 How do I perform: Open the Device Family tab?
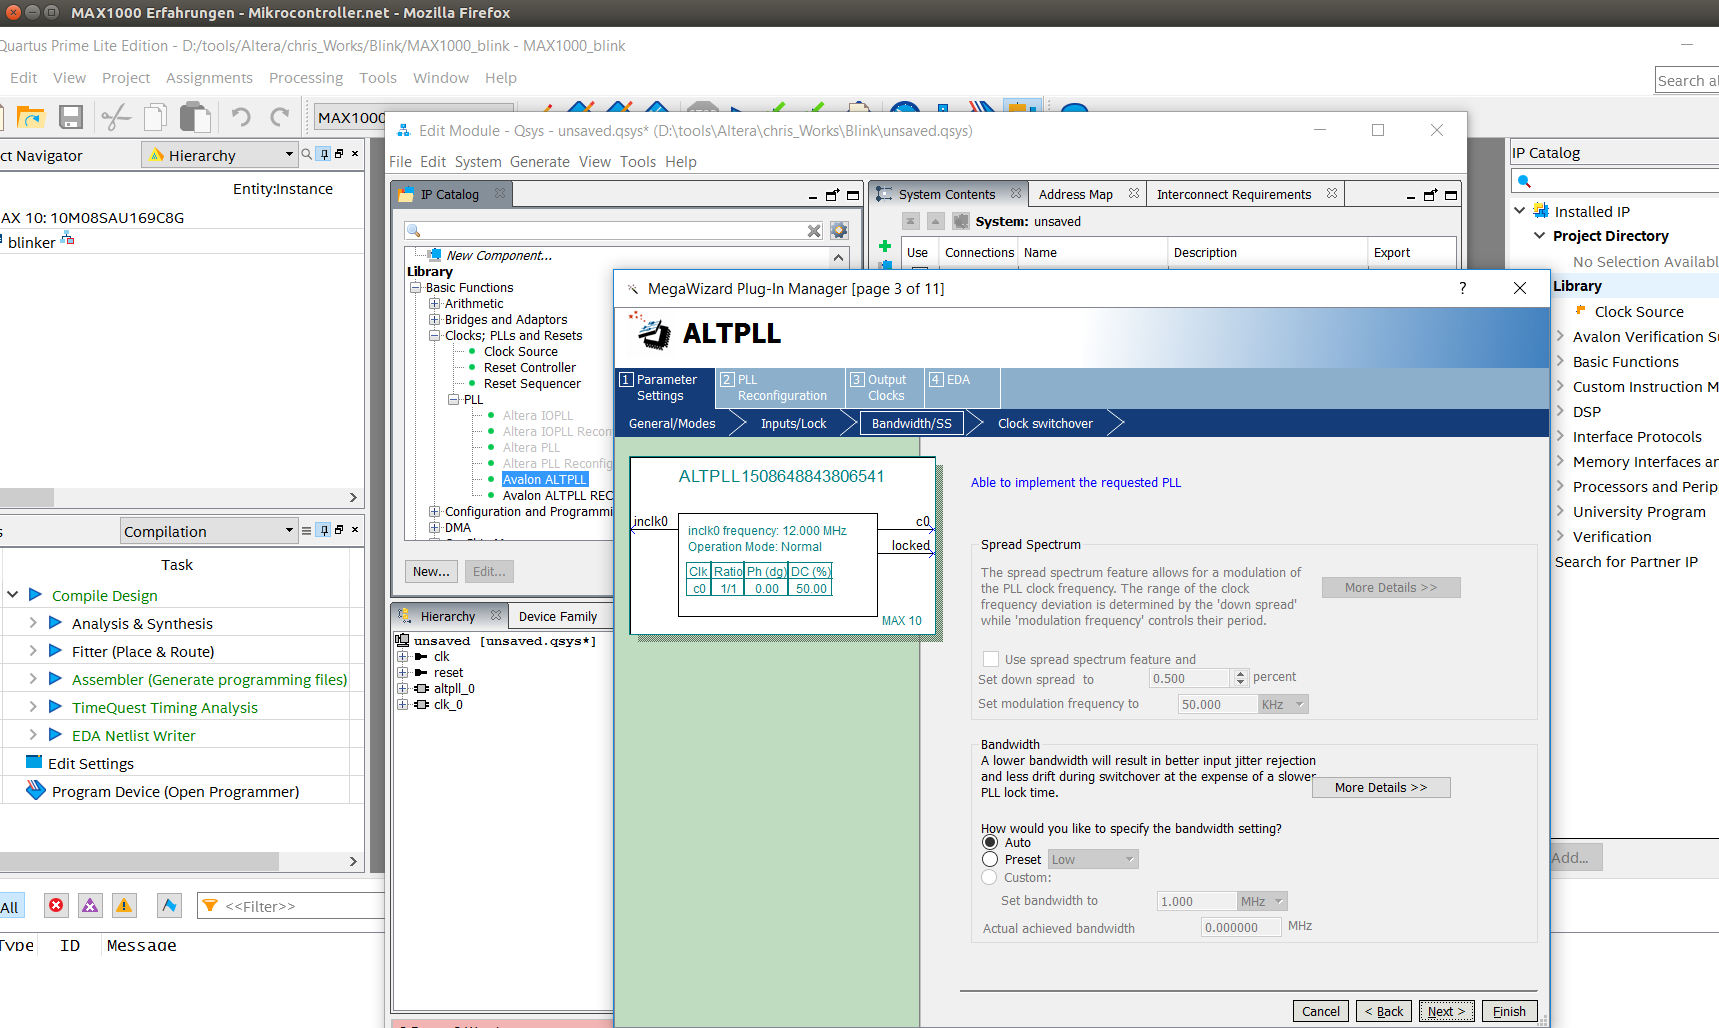point(558,616)
